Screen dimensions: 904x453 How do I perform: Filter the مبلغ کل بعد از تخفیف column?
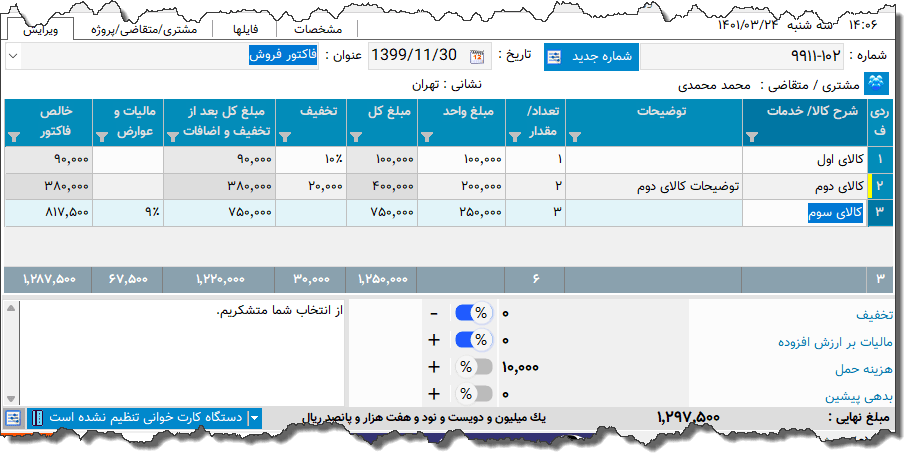173,137
